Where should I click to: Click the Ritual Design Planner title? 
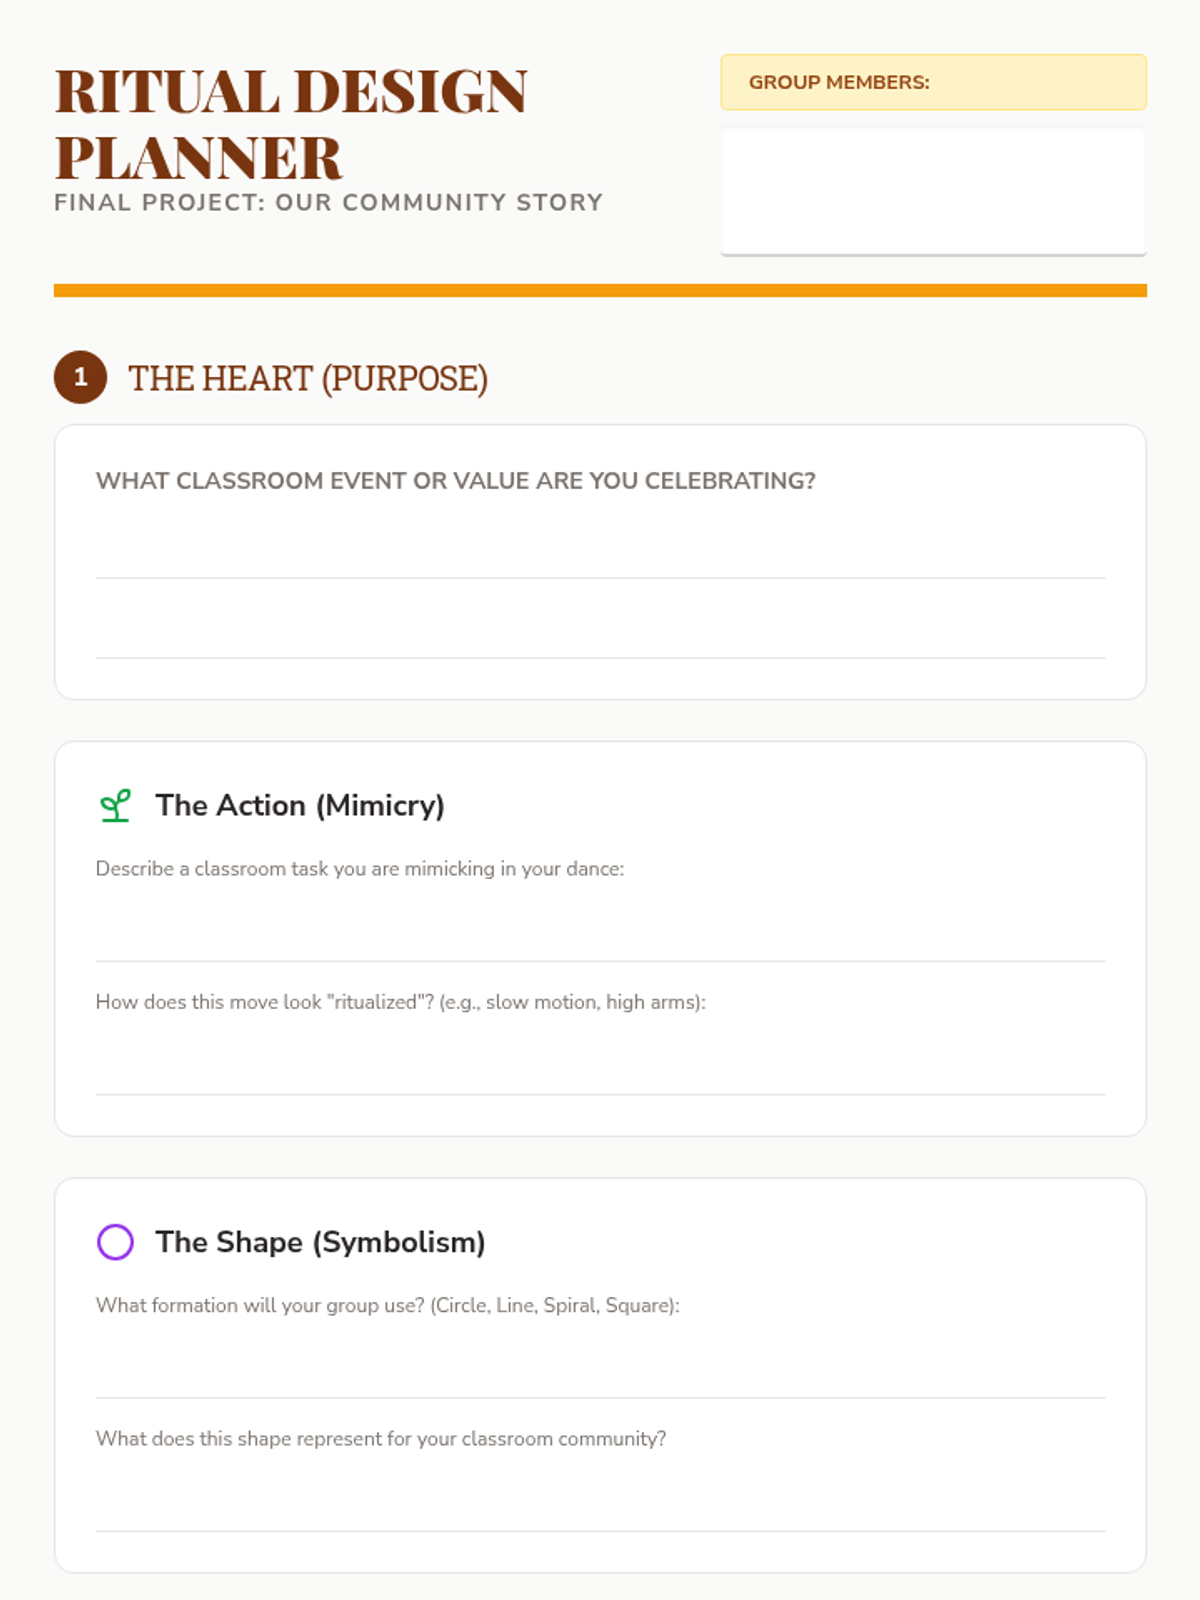[291, 124]
